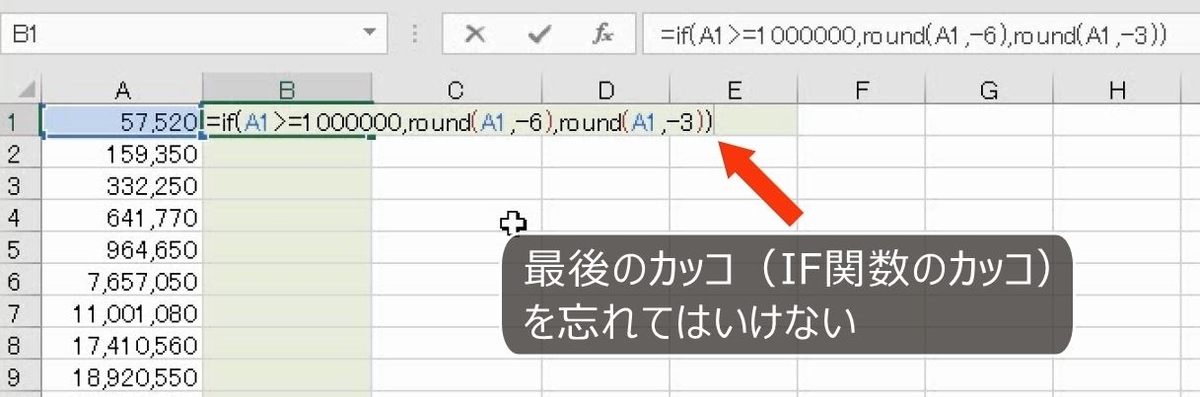The height and width of the screenshot is (397, 1200).
Task: Select row 6 header
Action: (x=21, y=281)
